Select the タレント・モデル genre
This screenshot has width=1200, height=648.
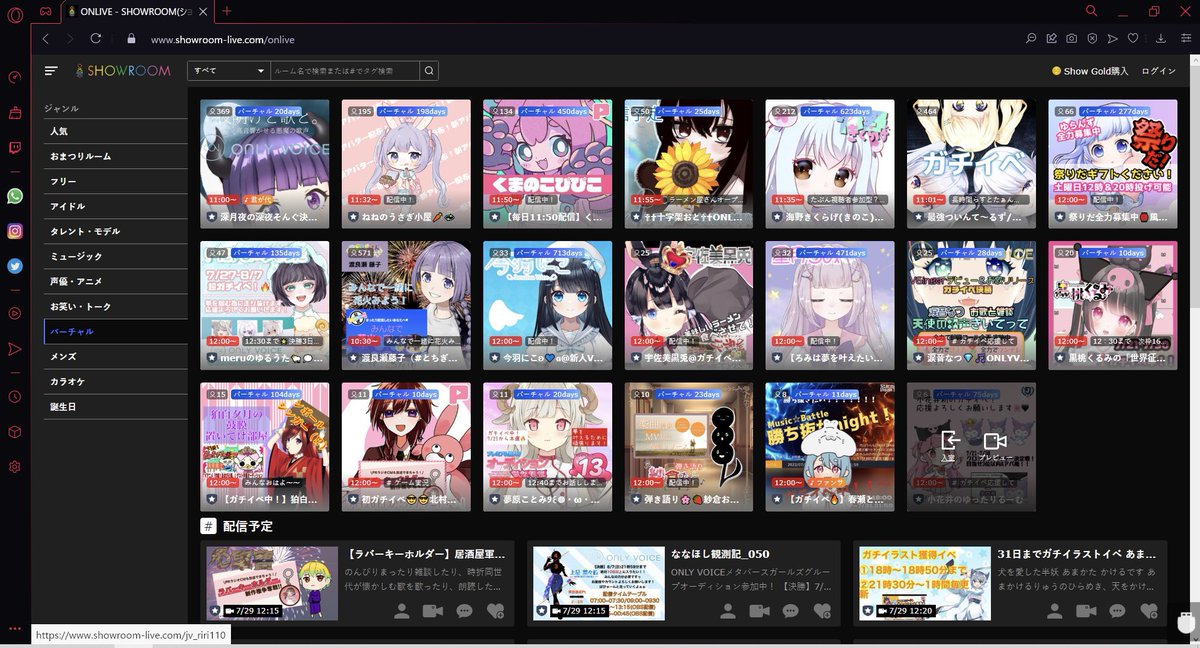coord(116,231)
